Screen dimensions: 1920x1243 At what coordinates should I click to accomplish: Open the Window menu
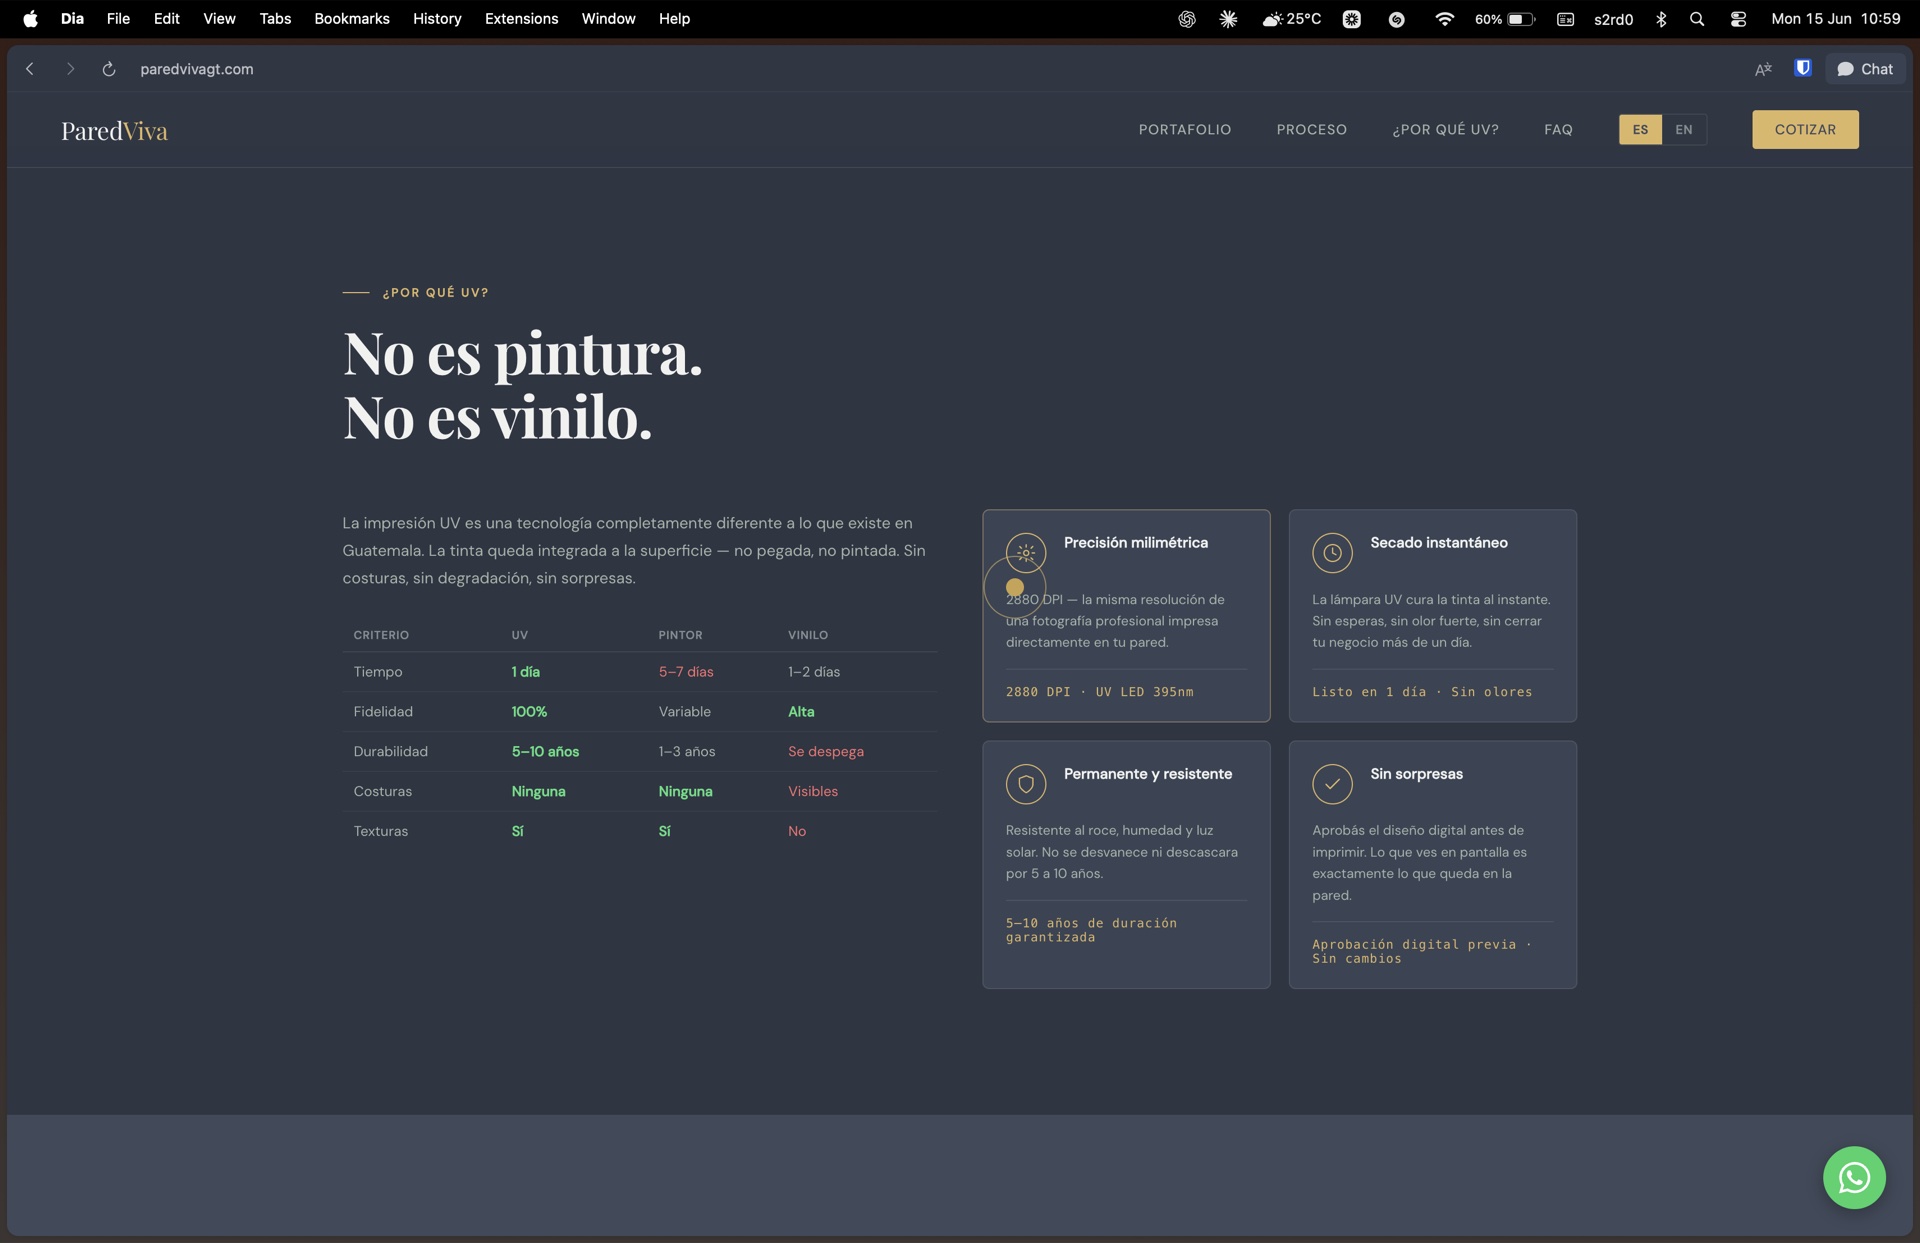[x=608, y=18]
